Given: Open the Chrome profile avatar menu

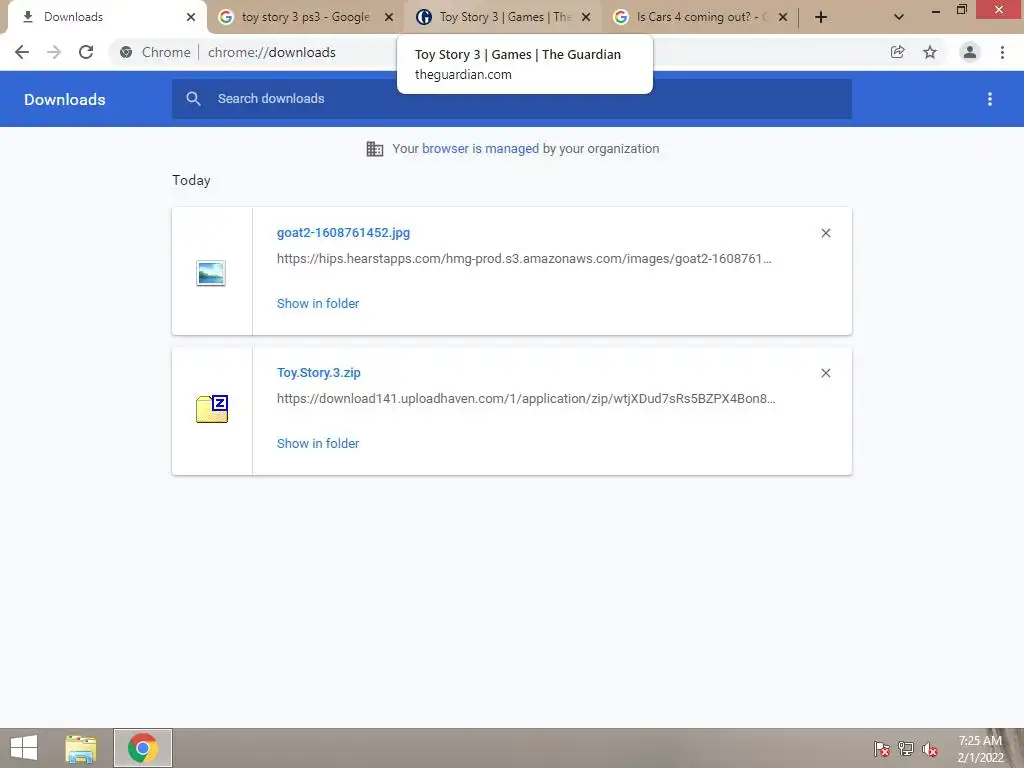Looking at the screenshot, I should coord(970,52).
